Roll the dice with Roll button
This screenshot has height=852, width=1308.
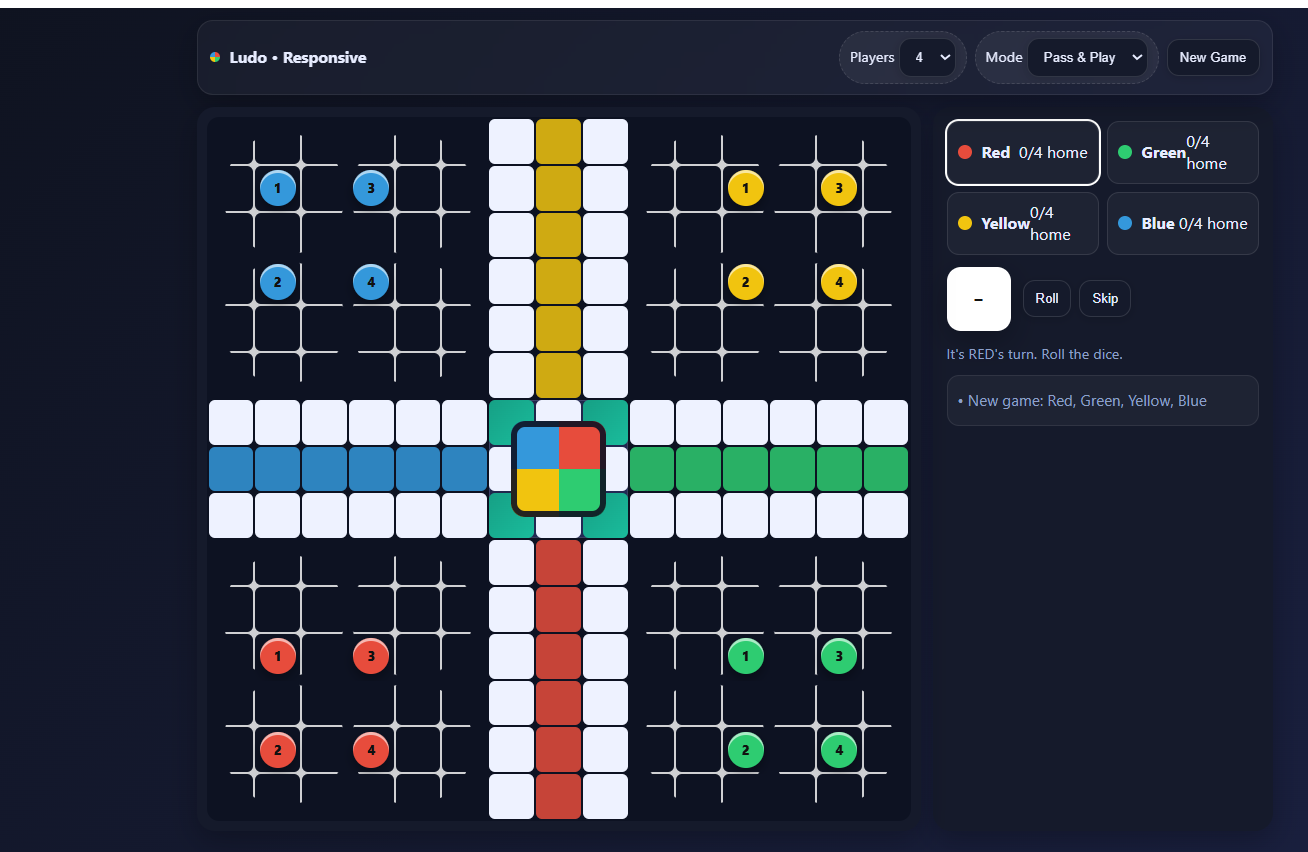1046,299
